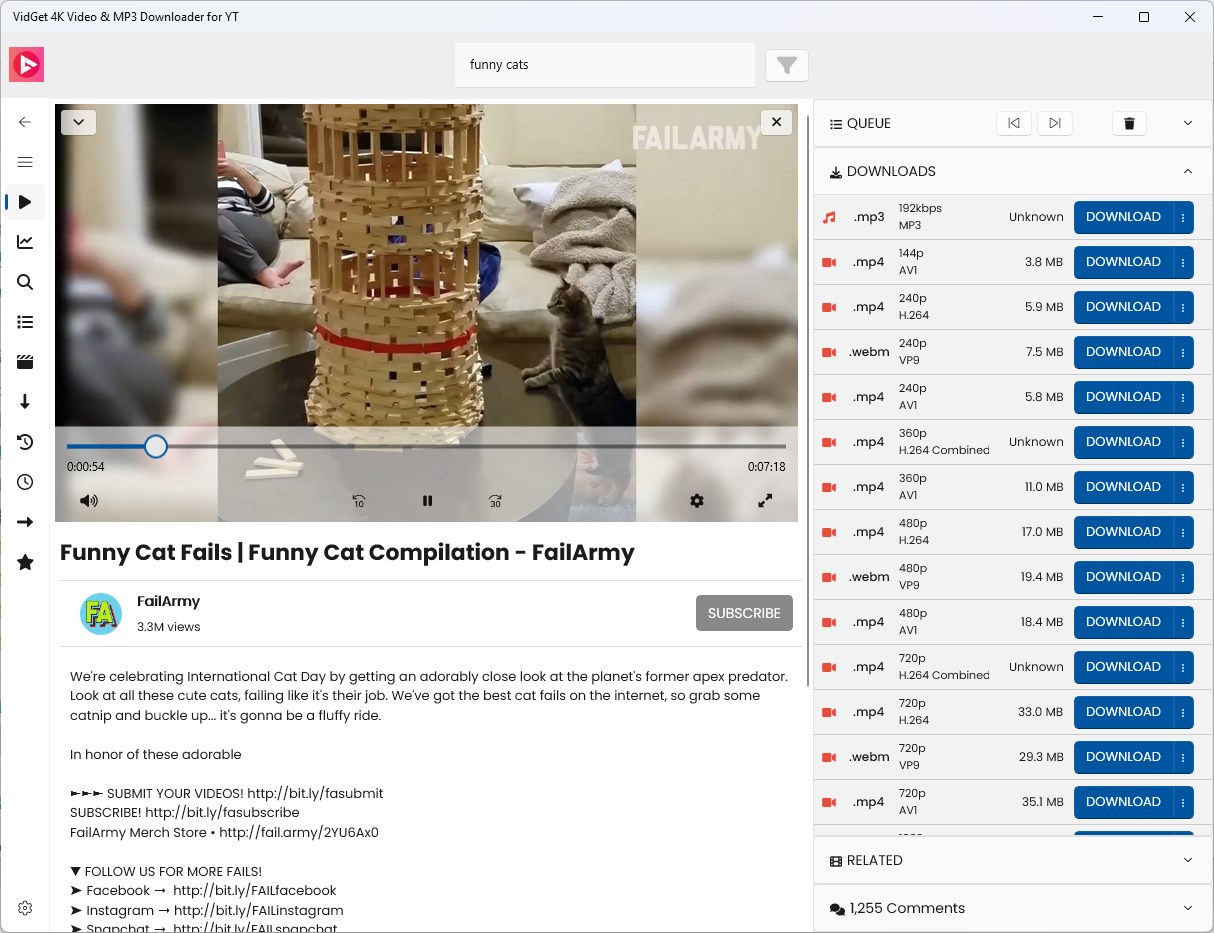Close the video player with X
The image size is (1214, 933).
tap(776, 122)
